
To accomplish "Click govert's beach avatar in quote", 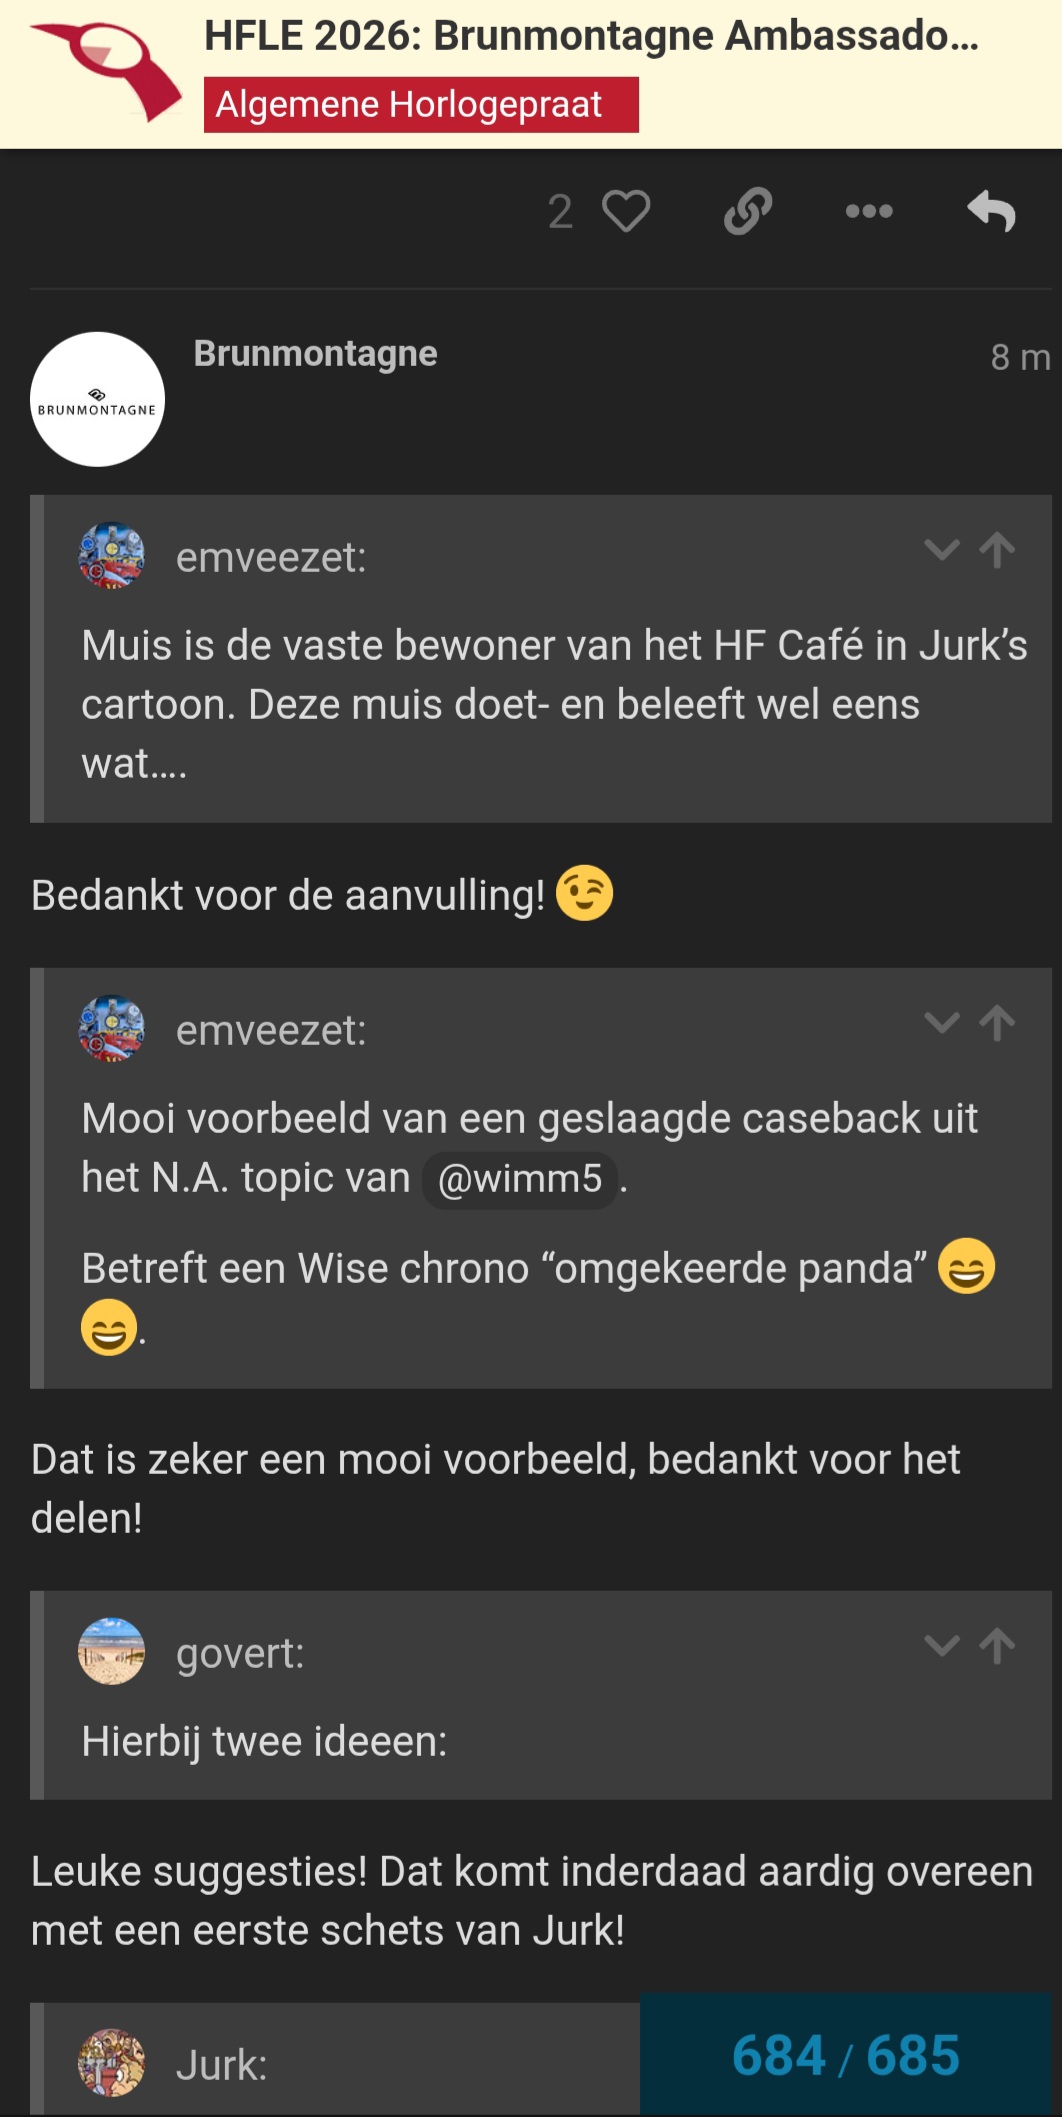I will coord(112,1652).
